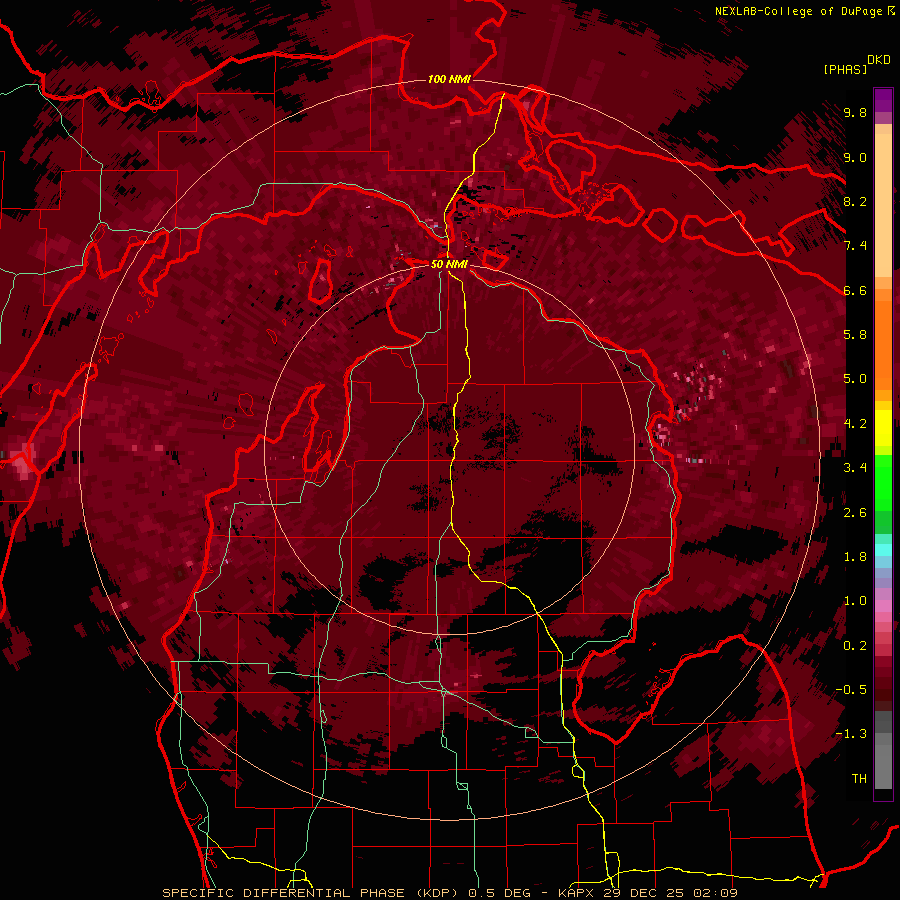Select the 50 NMI range ring label
900x900 pixels.
click(449, 264)
